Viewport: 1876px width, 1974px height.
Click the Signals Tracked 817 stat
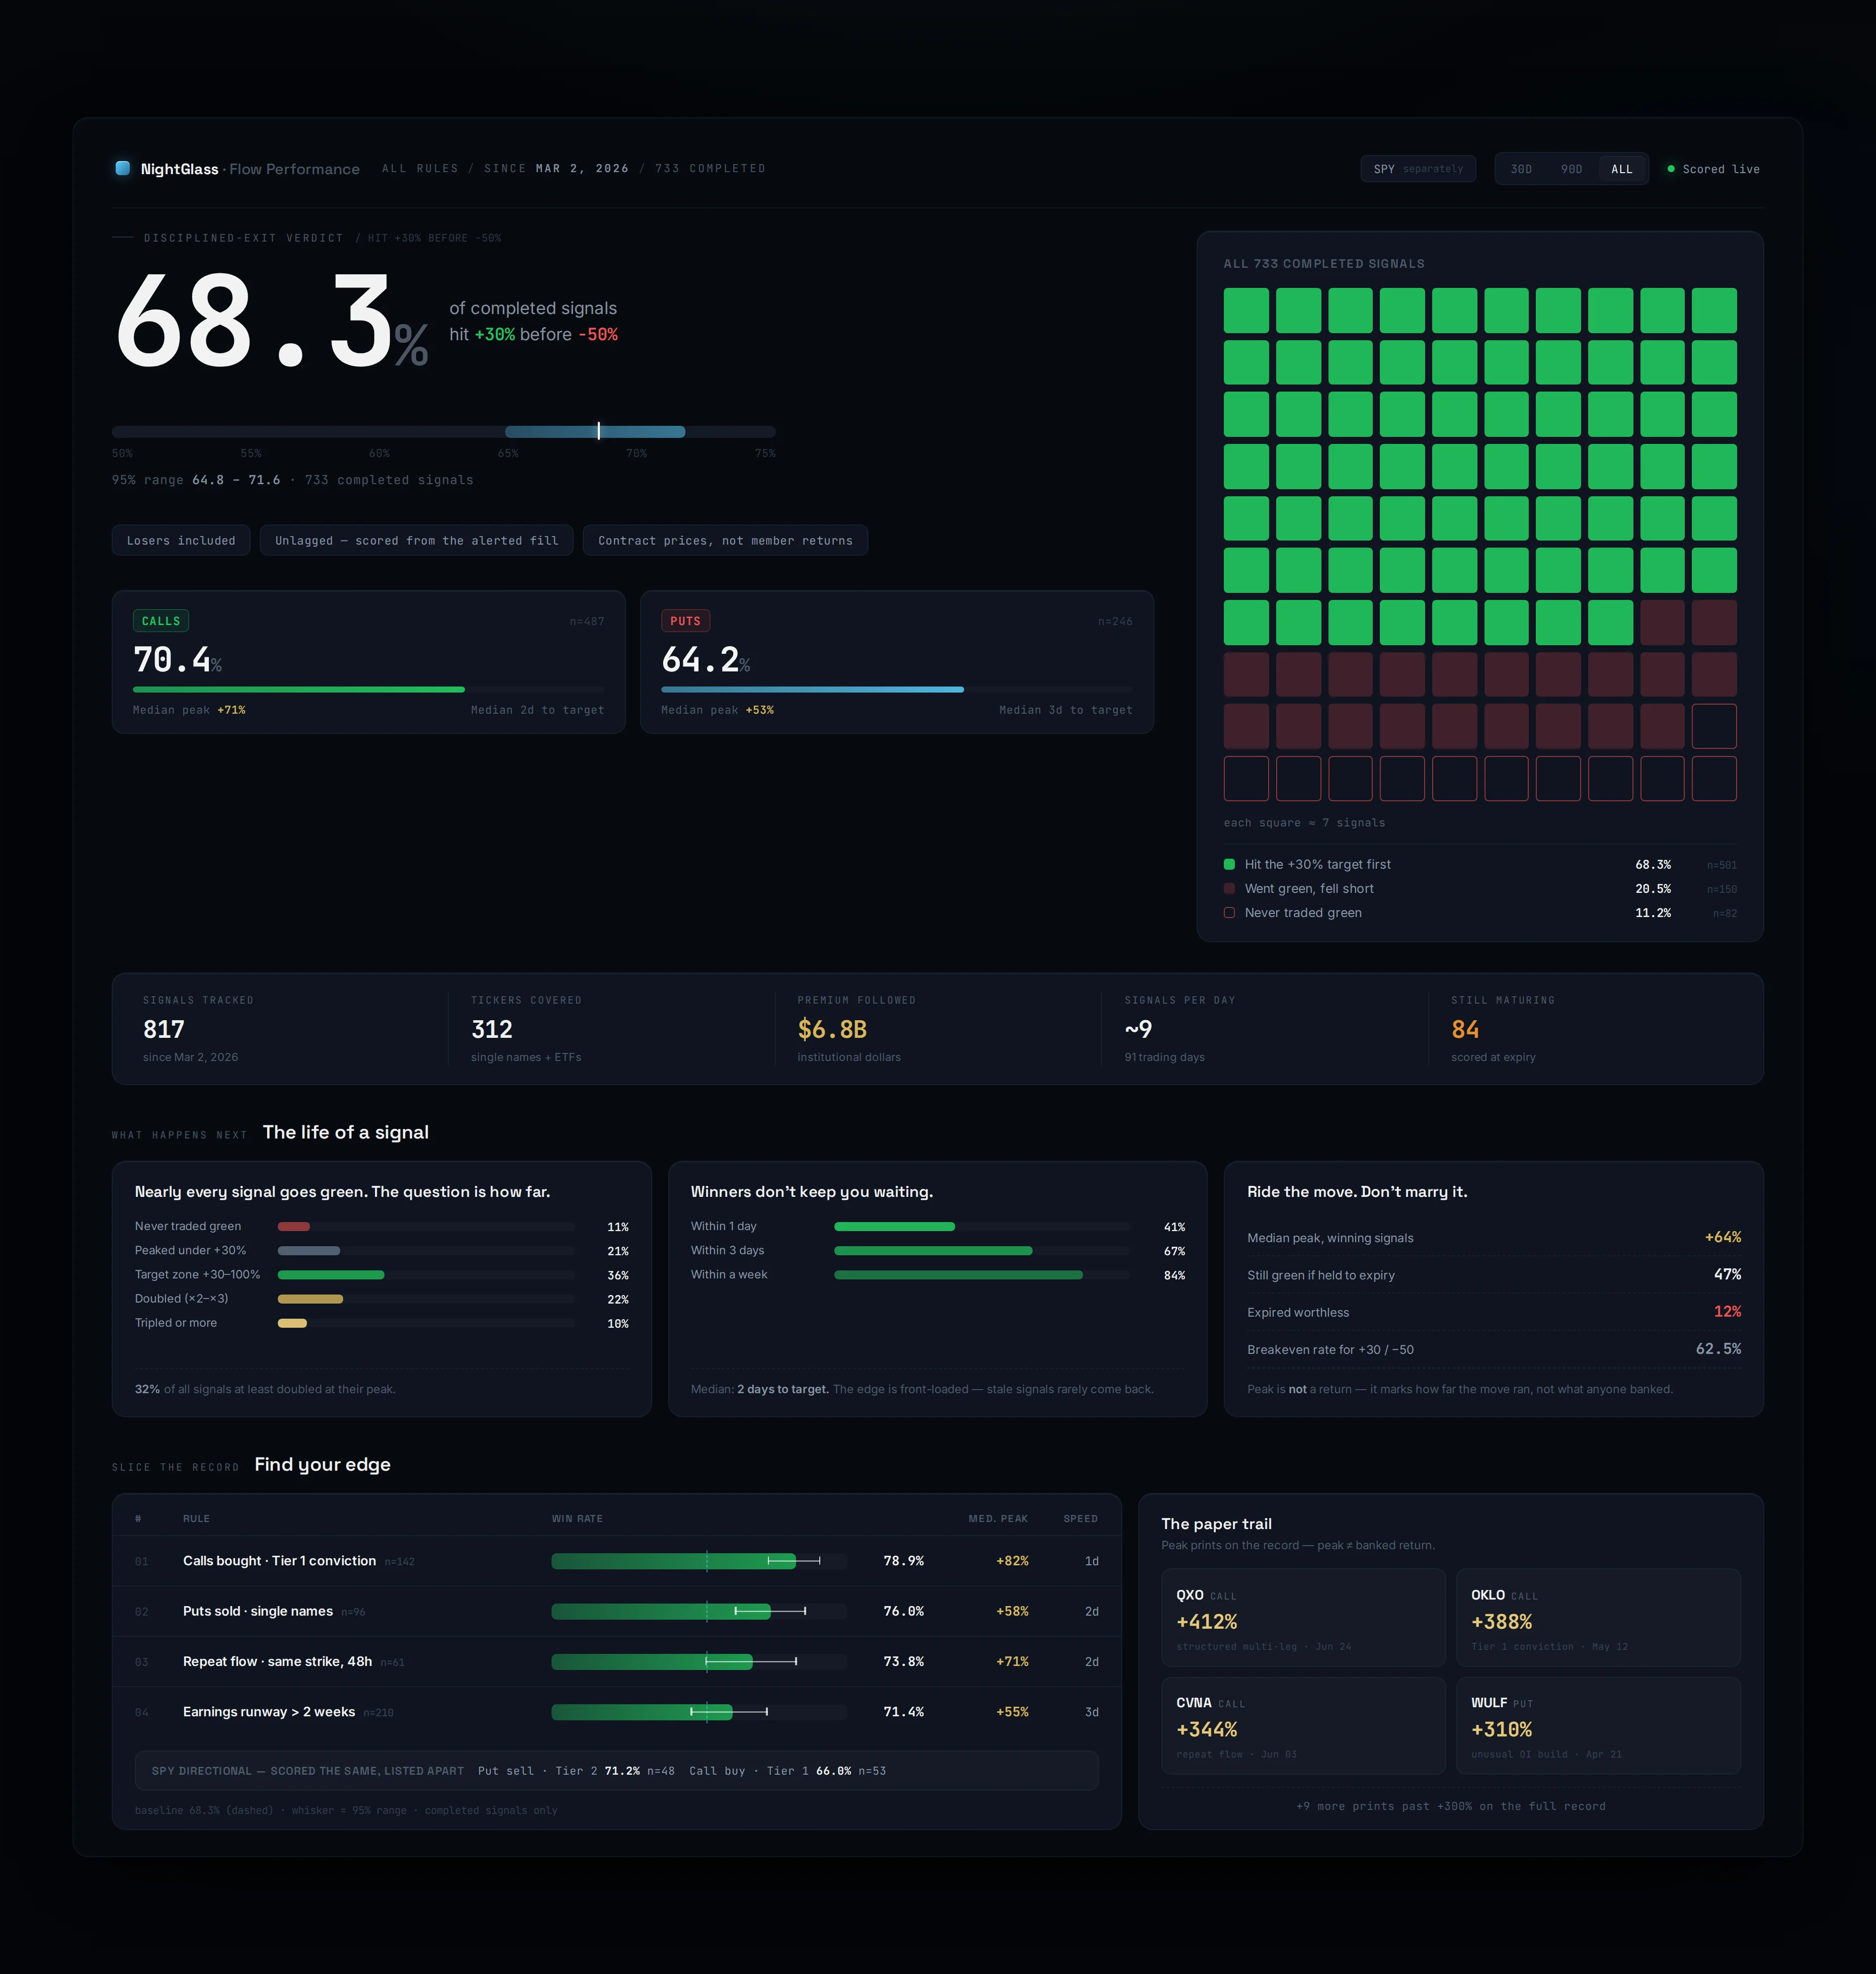(198, 1028)
